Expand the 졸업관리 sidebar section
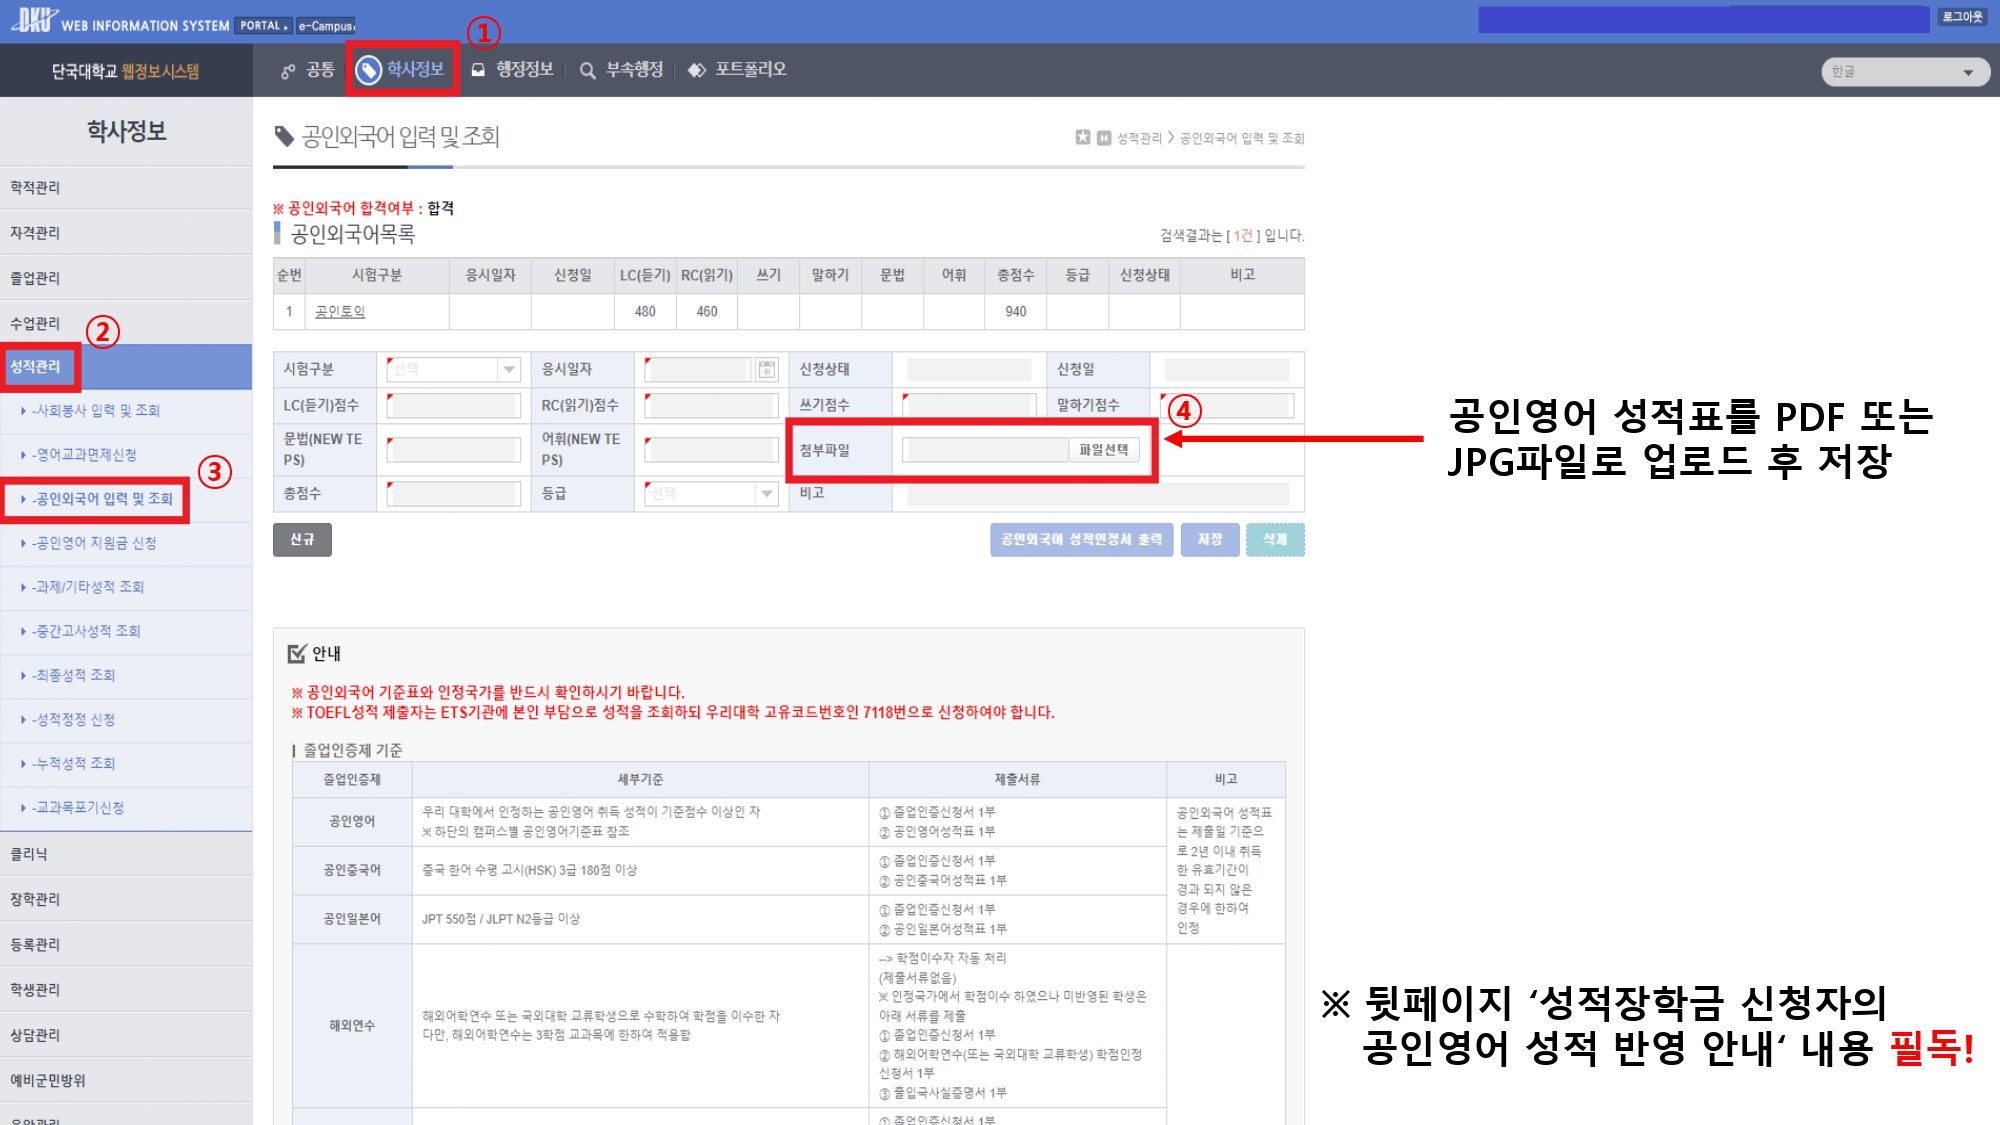Screen dimensions: 2000x1125 coord(126,278)
